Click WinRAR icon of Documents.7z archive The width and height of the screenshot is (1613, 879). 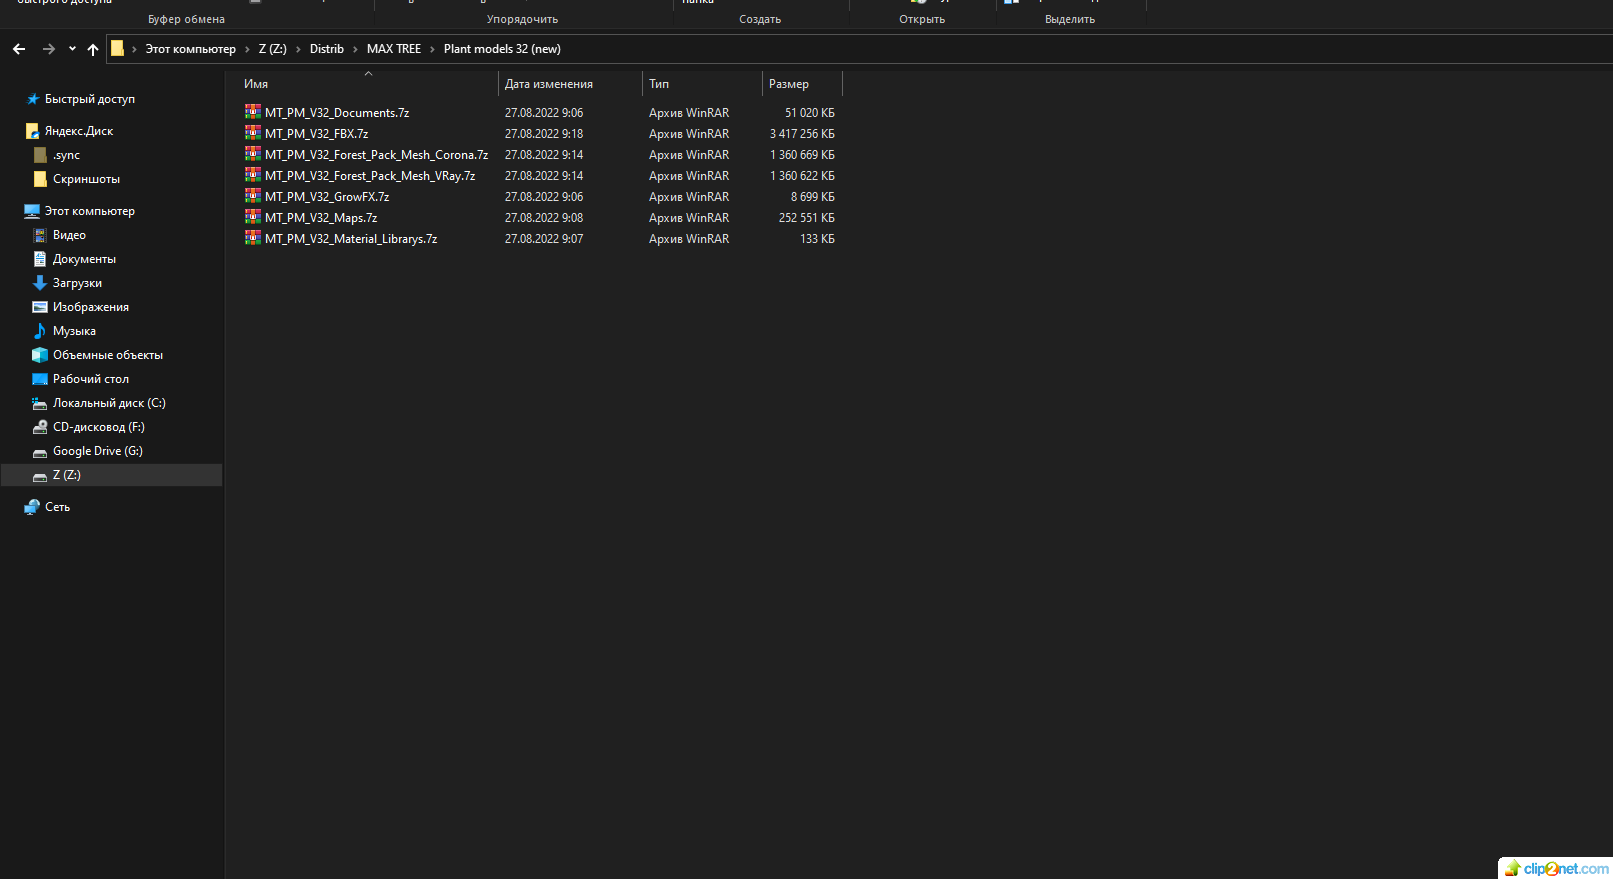pos(253,112)
